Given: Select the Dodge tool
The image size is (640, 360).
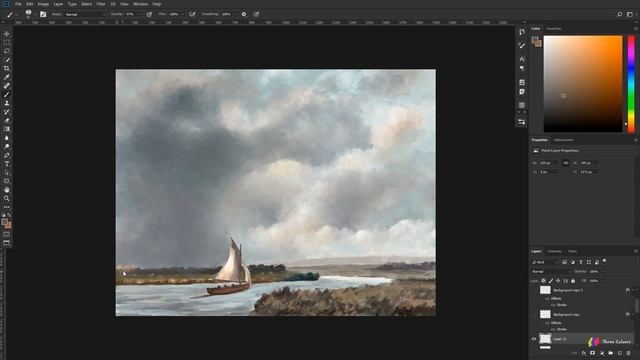Looking at the screenshot, I should pyautogui.click(x=7, y=146).
